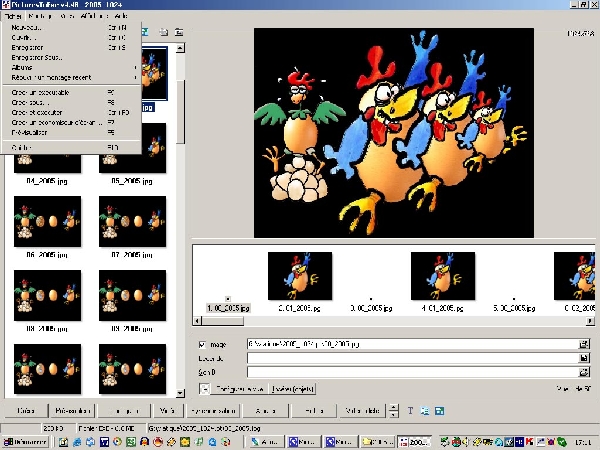The width and height of the screenshot is (600, 450).
Task: Expand the reopen recent montage submenu
Action: (71, 77)
